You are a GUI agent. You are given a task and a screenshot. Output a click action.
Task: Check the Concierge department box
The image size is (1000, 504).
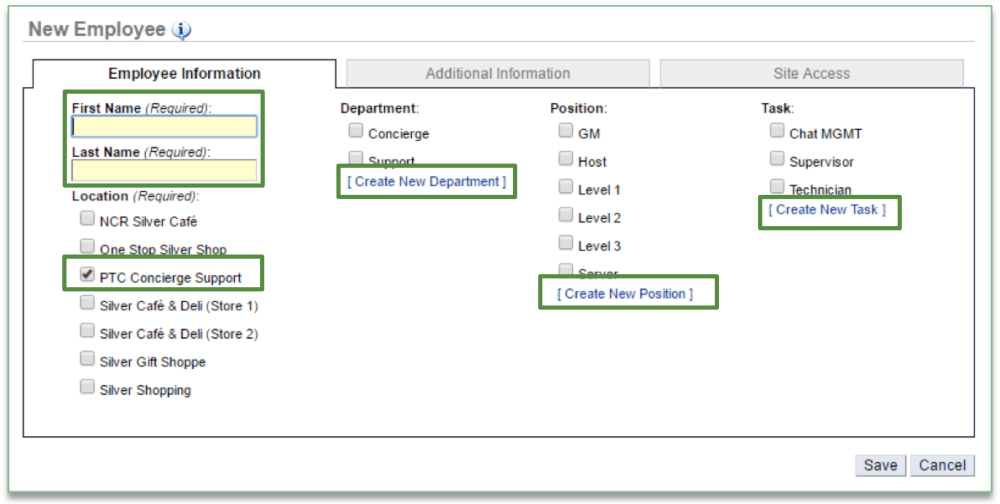click(356, 130)
